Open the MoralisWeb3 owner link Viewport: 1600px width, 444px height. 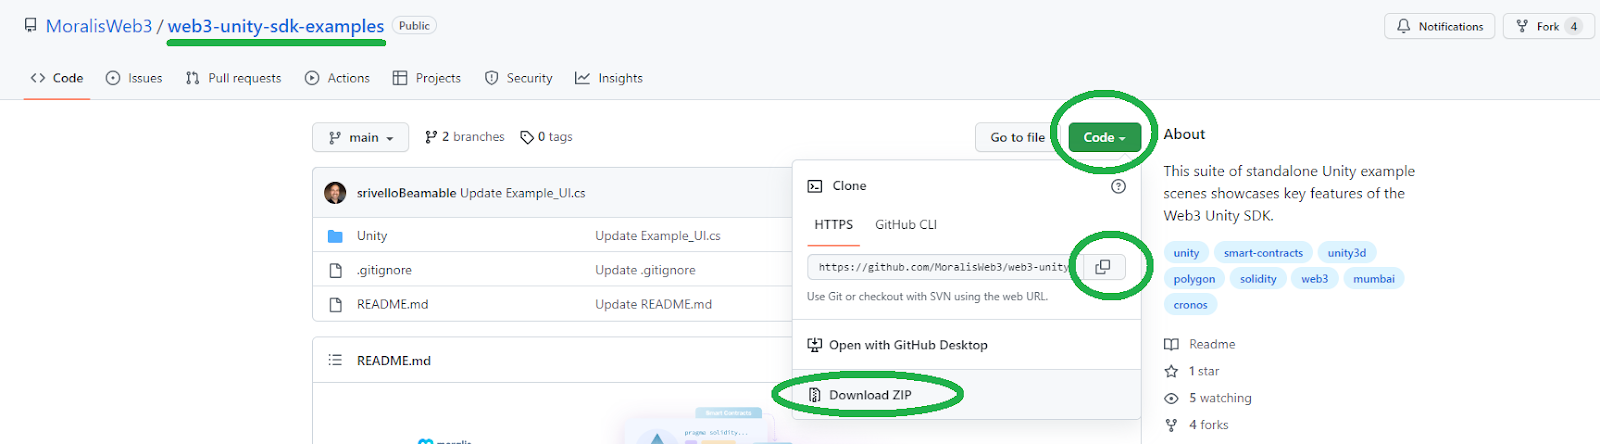99,26
